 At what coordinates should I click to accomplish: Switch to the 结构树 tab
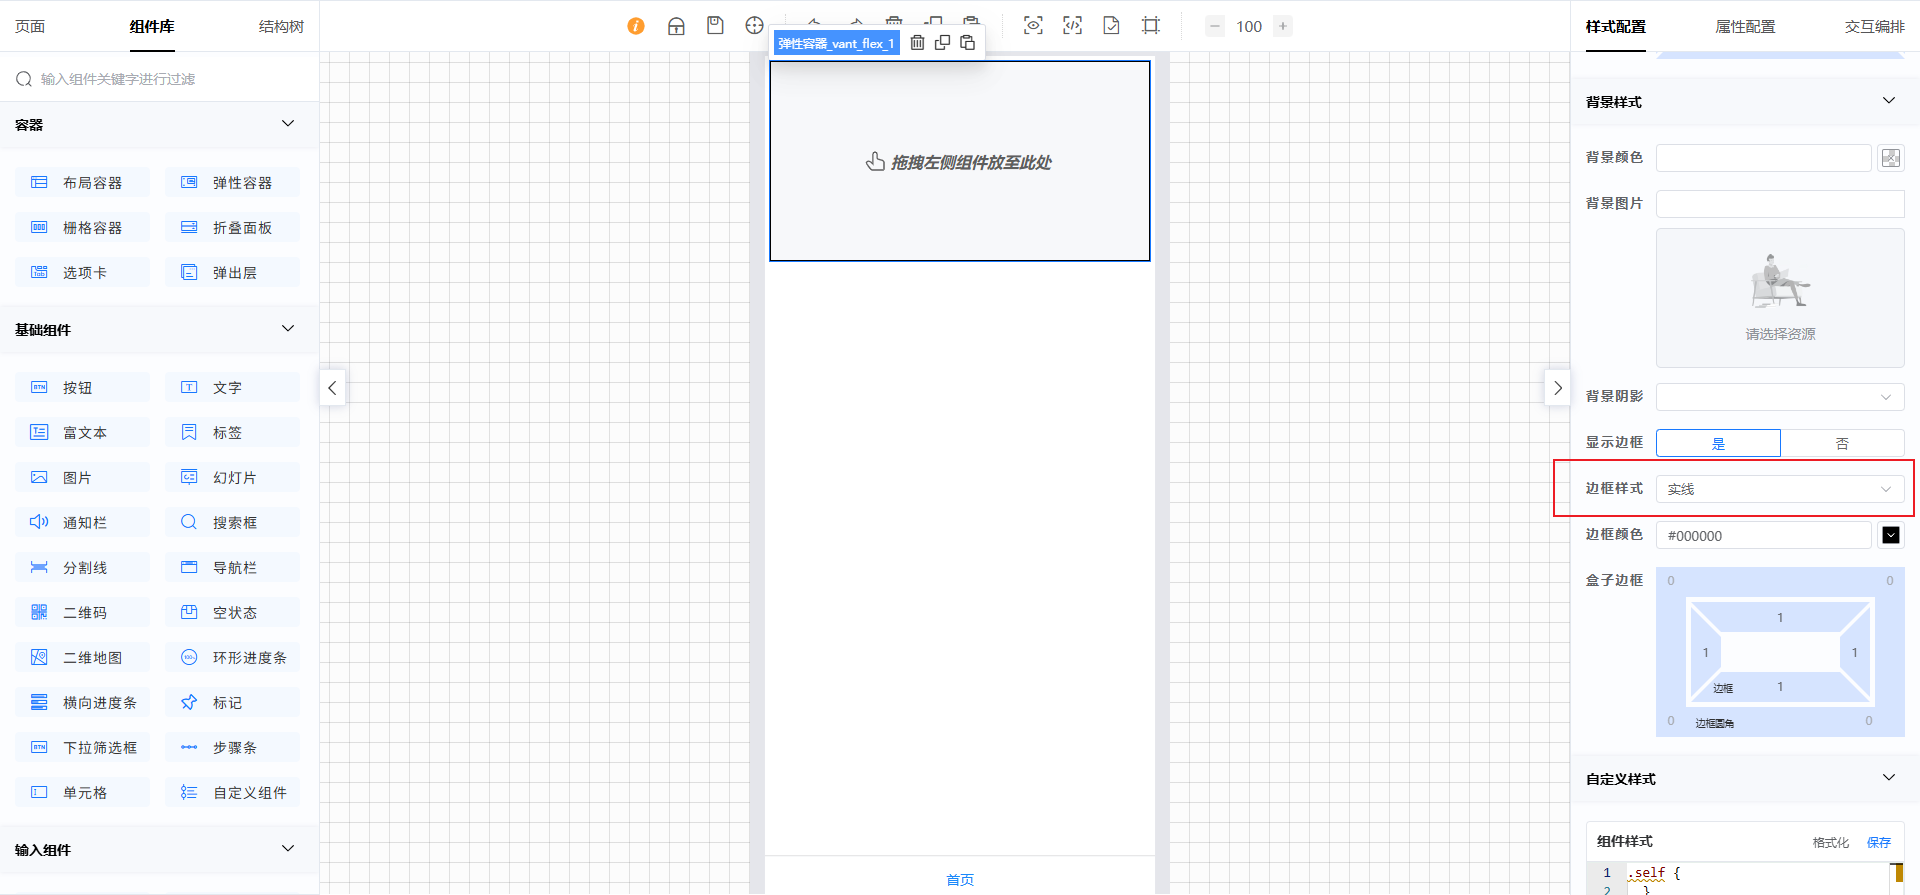click(x=281, y=27)
